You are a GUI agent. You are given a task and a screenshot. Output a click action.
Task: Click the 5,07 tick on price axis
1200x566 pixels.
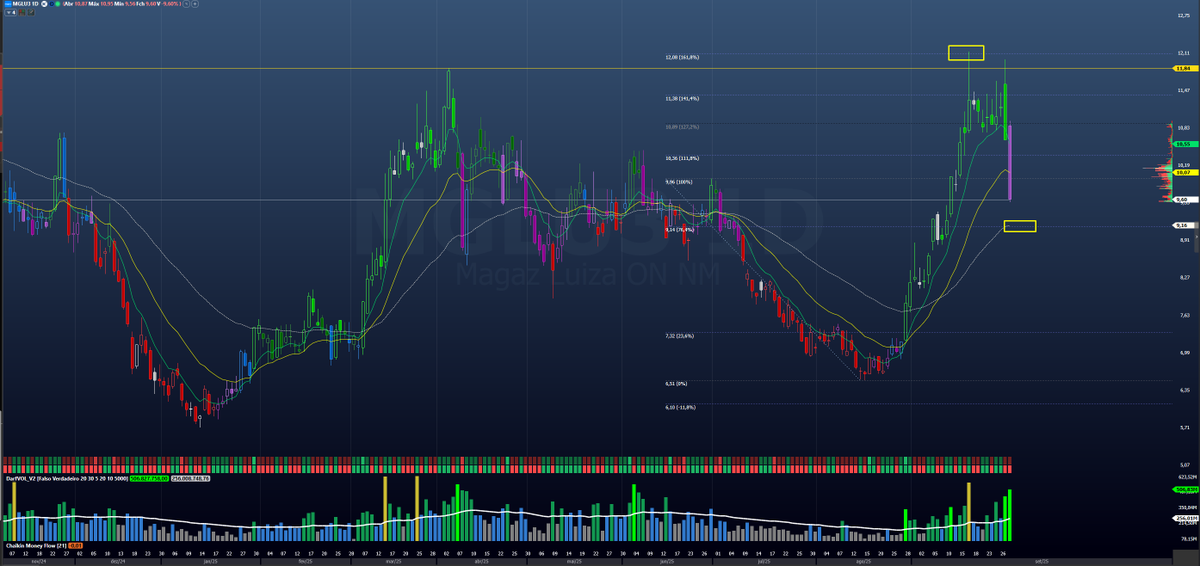pyautogui.click(x=1184, y=464)
